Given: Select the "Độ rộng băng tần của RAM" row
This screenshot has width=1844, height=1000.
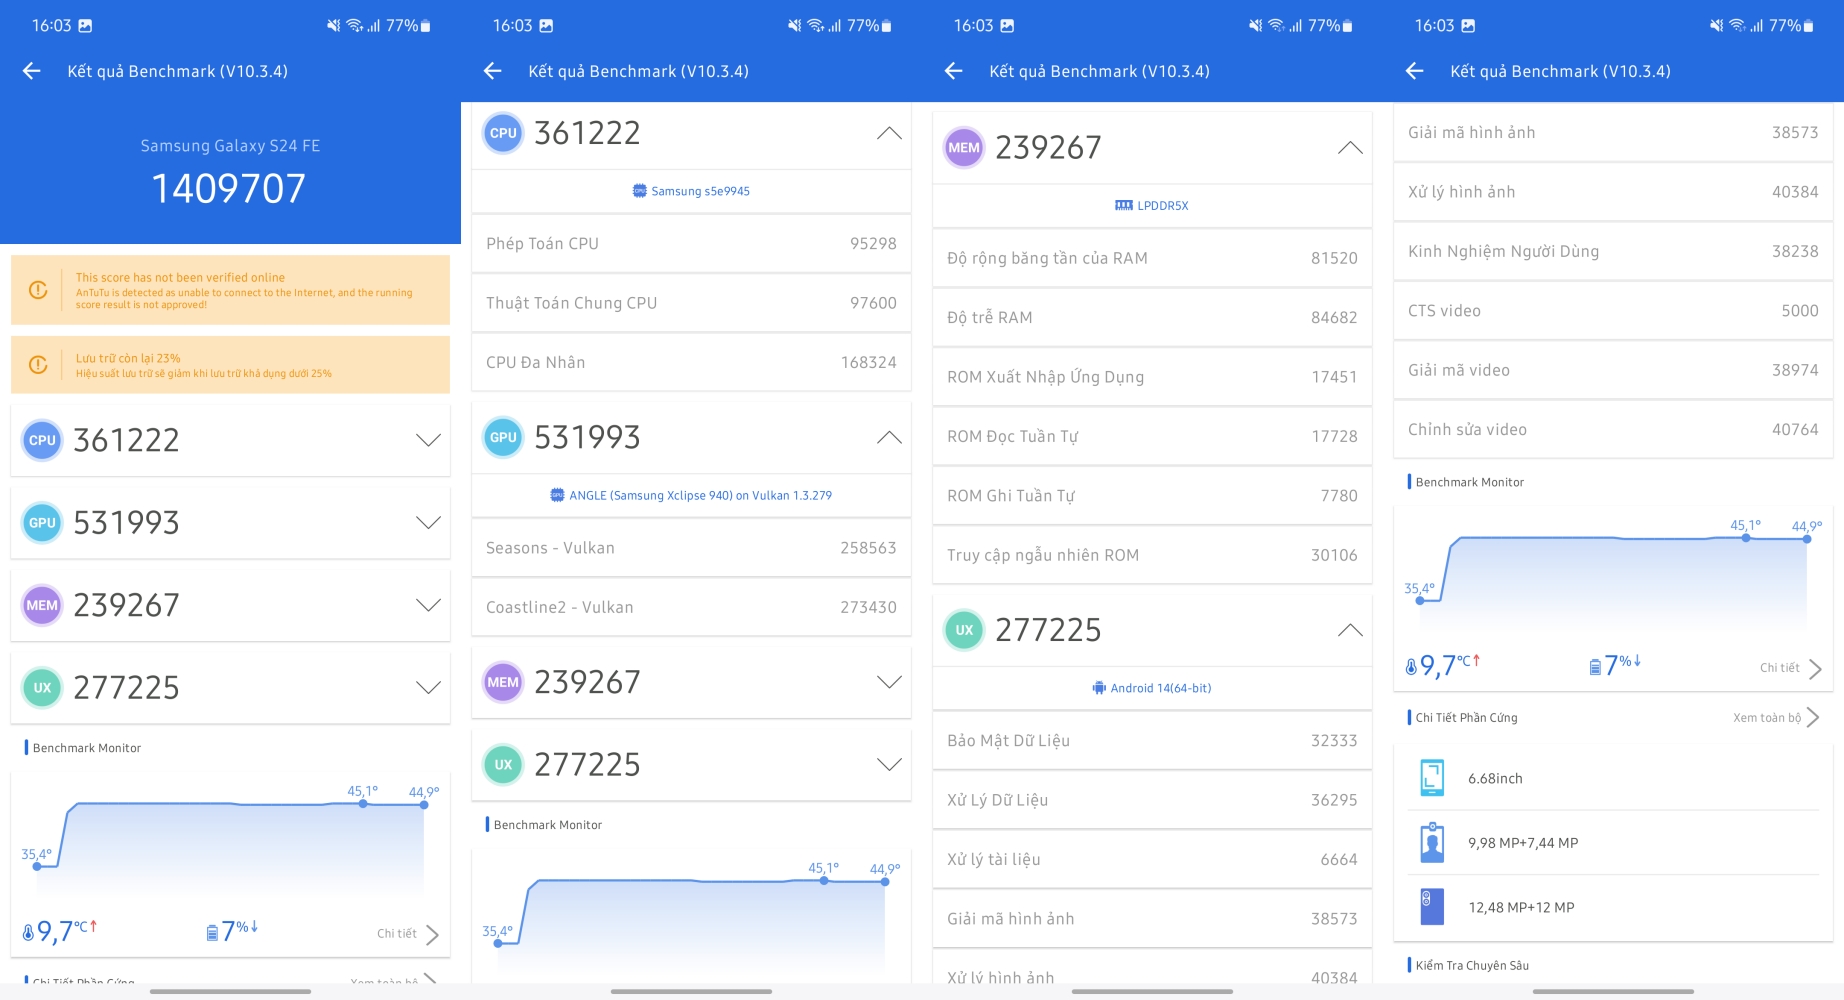Looking at the screenshot, I should tap(1152, 258).
